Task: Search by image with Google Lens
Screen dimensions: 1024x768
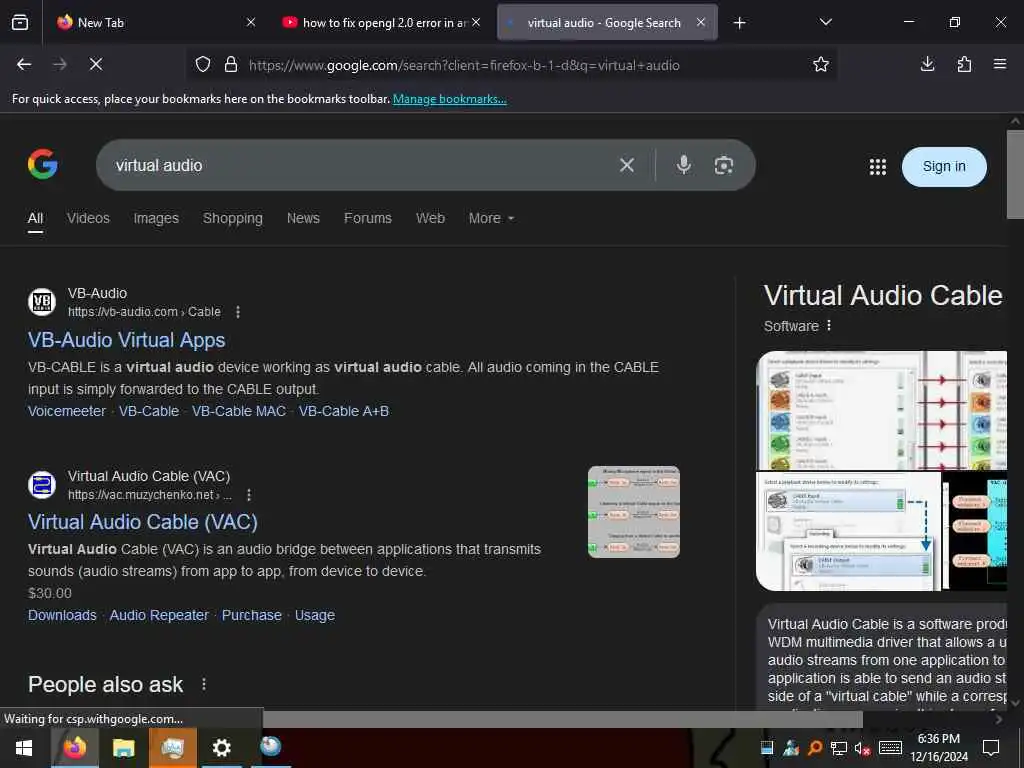Action: [x=724, y=165]
